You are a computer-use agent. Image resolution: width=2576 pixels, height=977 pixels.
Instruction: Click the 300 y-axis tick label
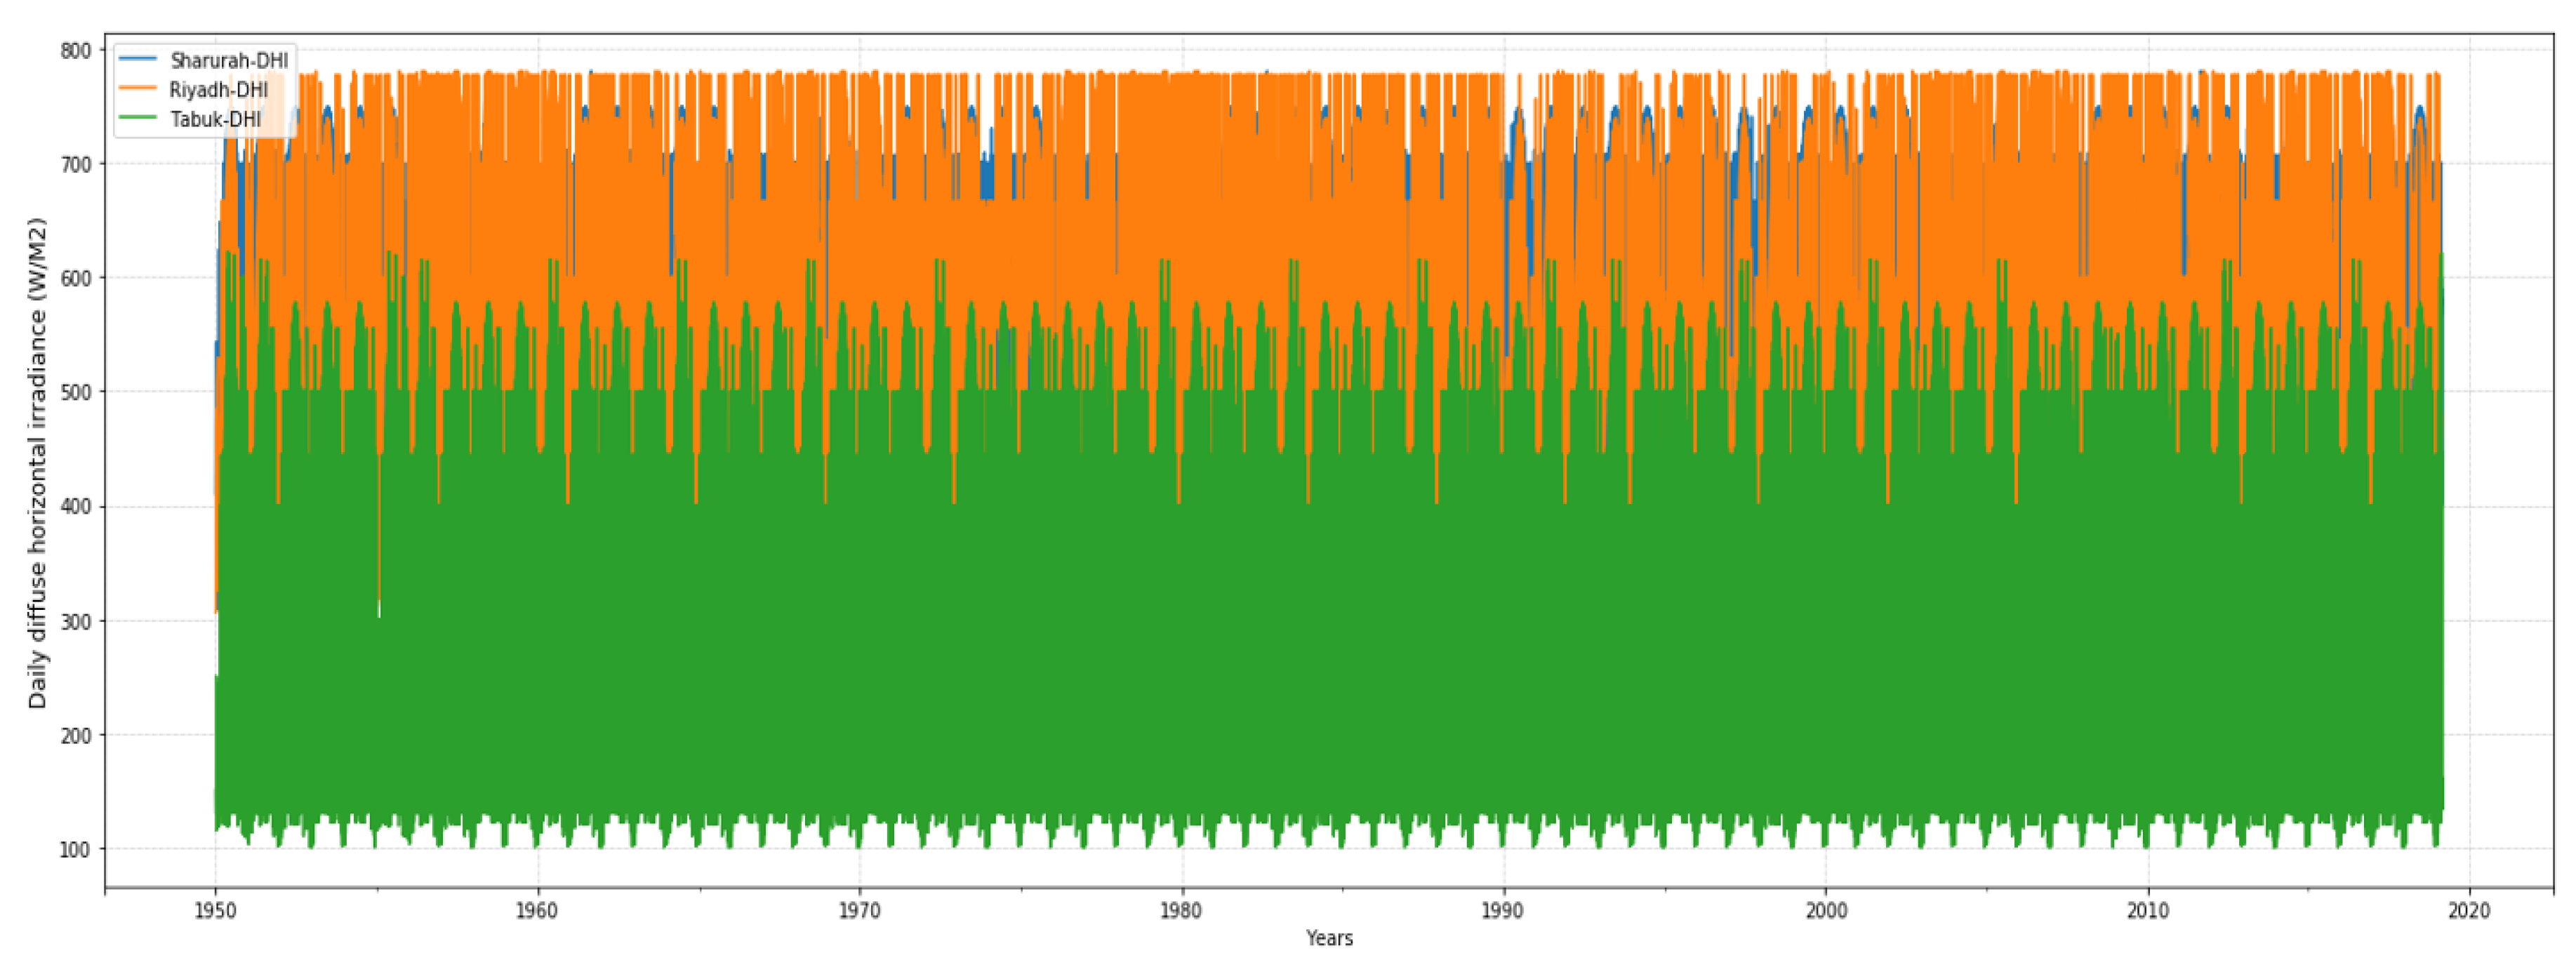[75, 621]
